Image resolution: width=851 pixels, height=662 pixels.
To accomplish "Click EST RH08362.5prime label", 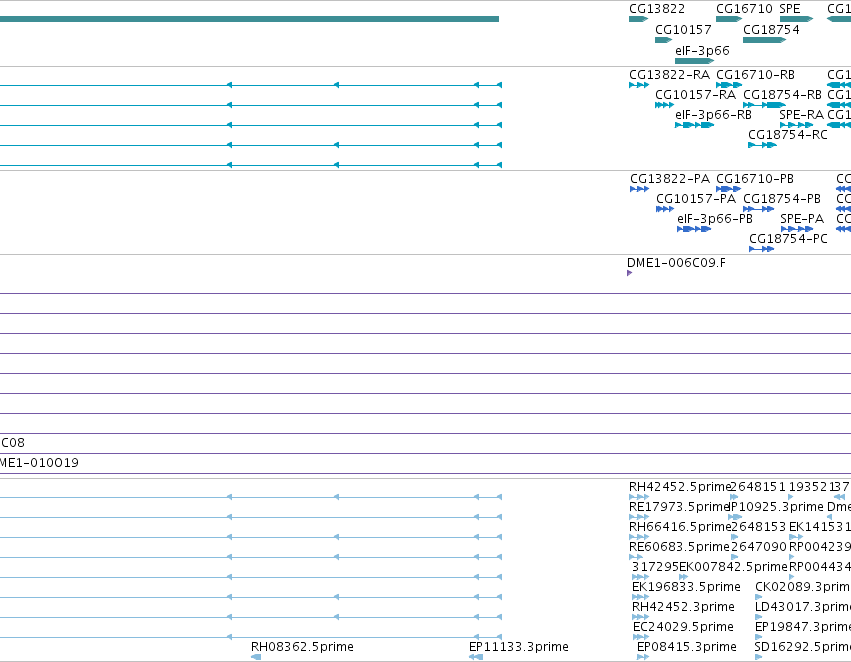I will pos(302,647).
